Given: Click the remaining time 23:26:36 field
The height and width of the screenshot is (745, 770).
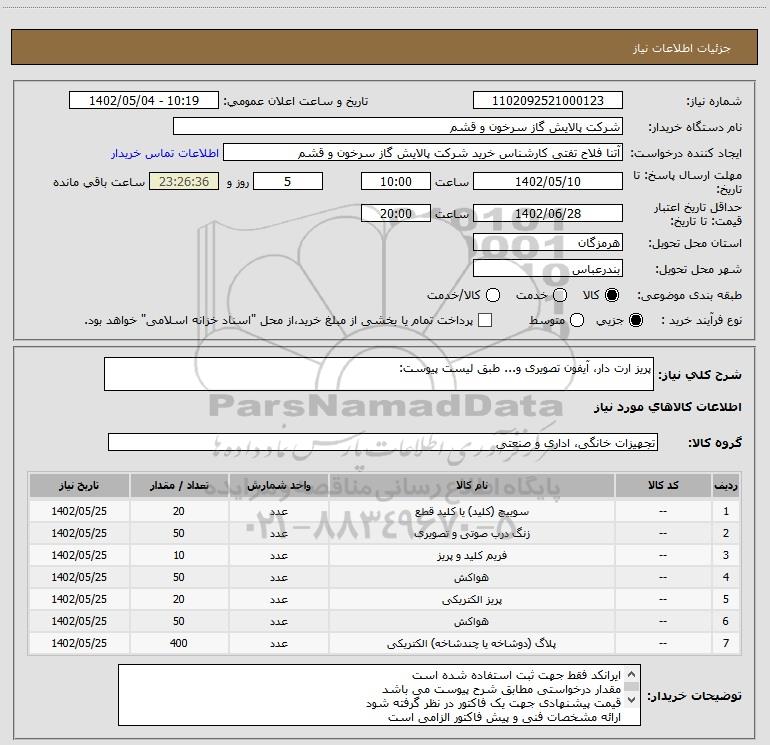Looking at the screenshot, I should (184, 181).
